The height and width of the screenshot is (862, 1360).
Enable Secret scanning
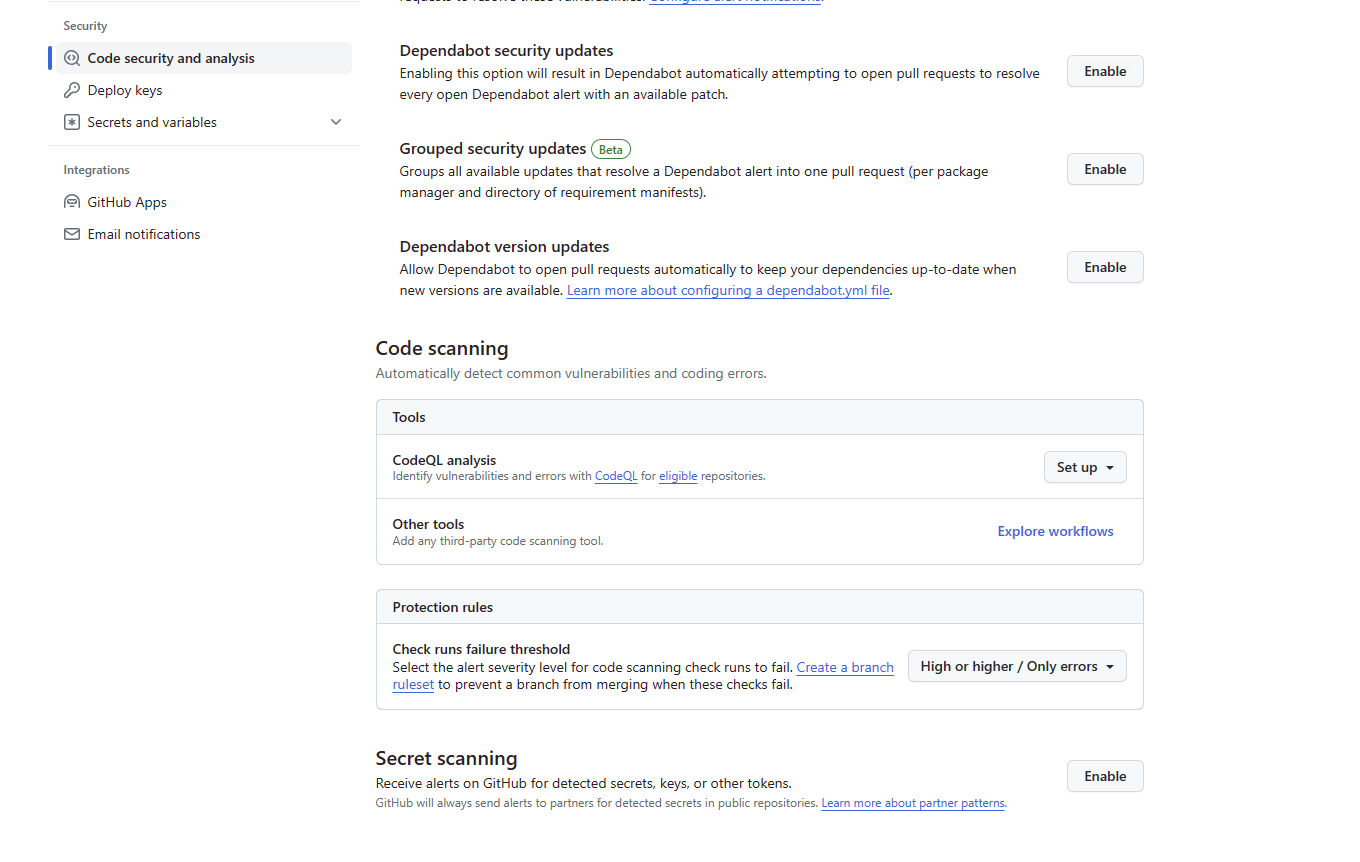point(1105,776)
